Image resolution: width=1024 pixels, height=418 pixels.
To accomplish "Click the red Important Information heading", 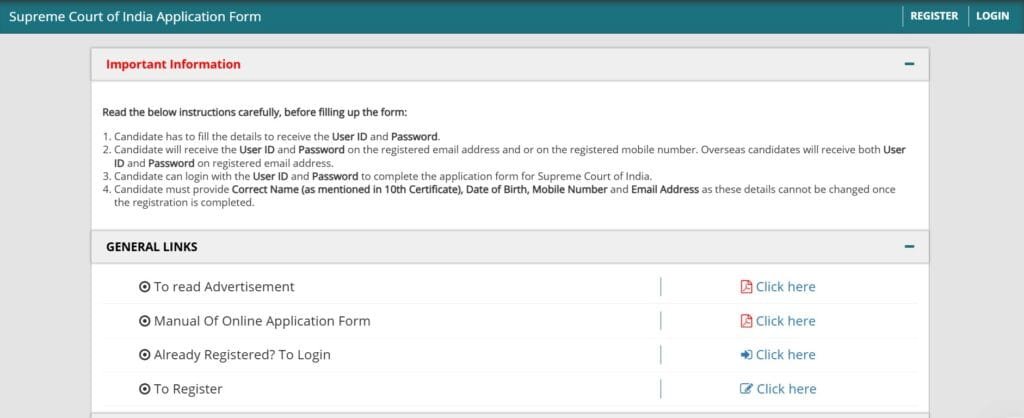I will [173, 64].
